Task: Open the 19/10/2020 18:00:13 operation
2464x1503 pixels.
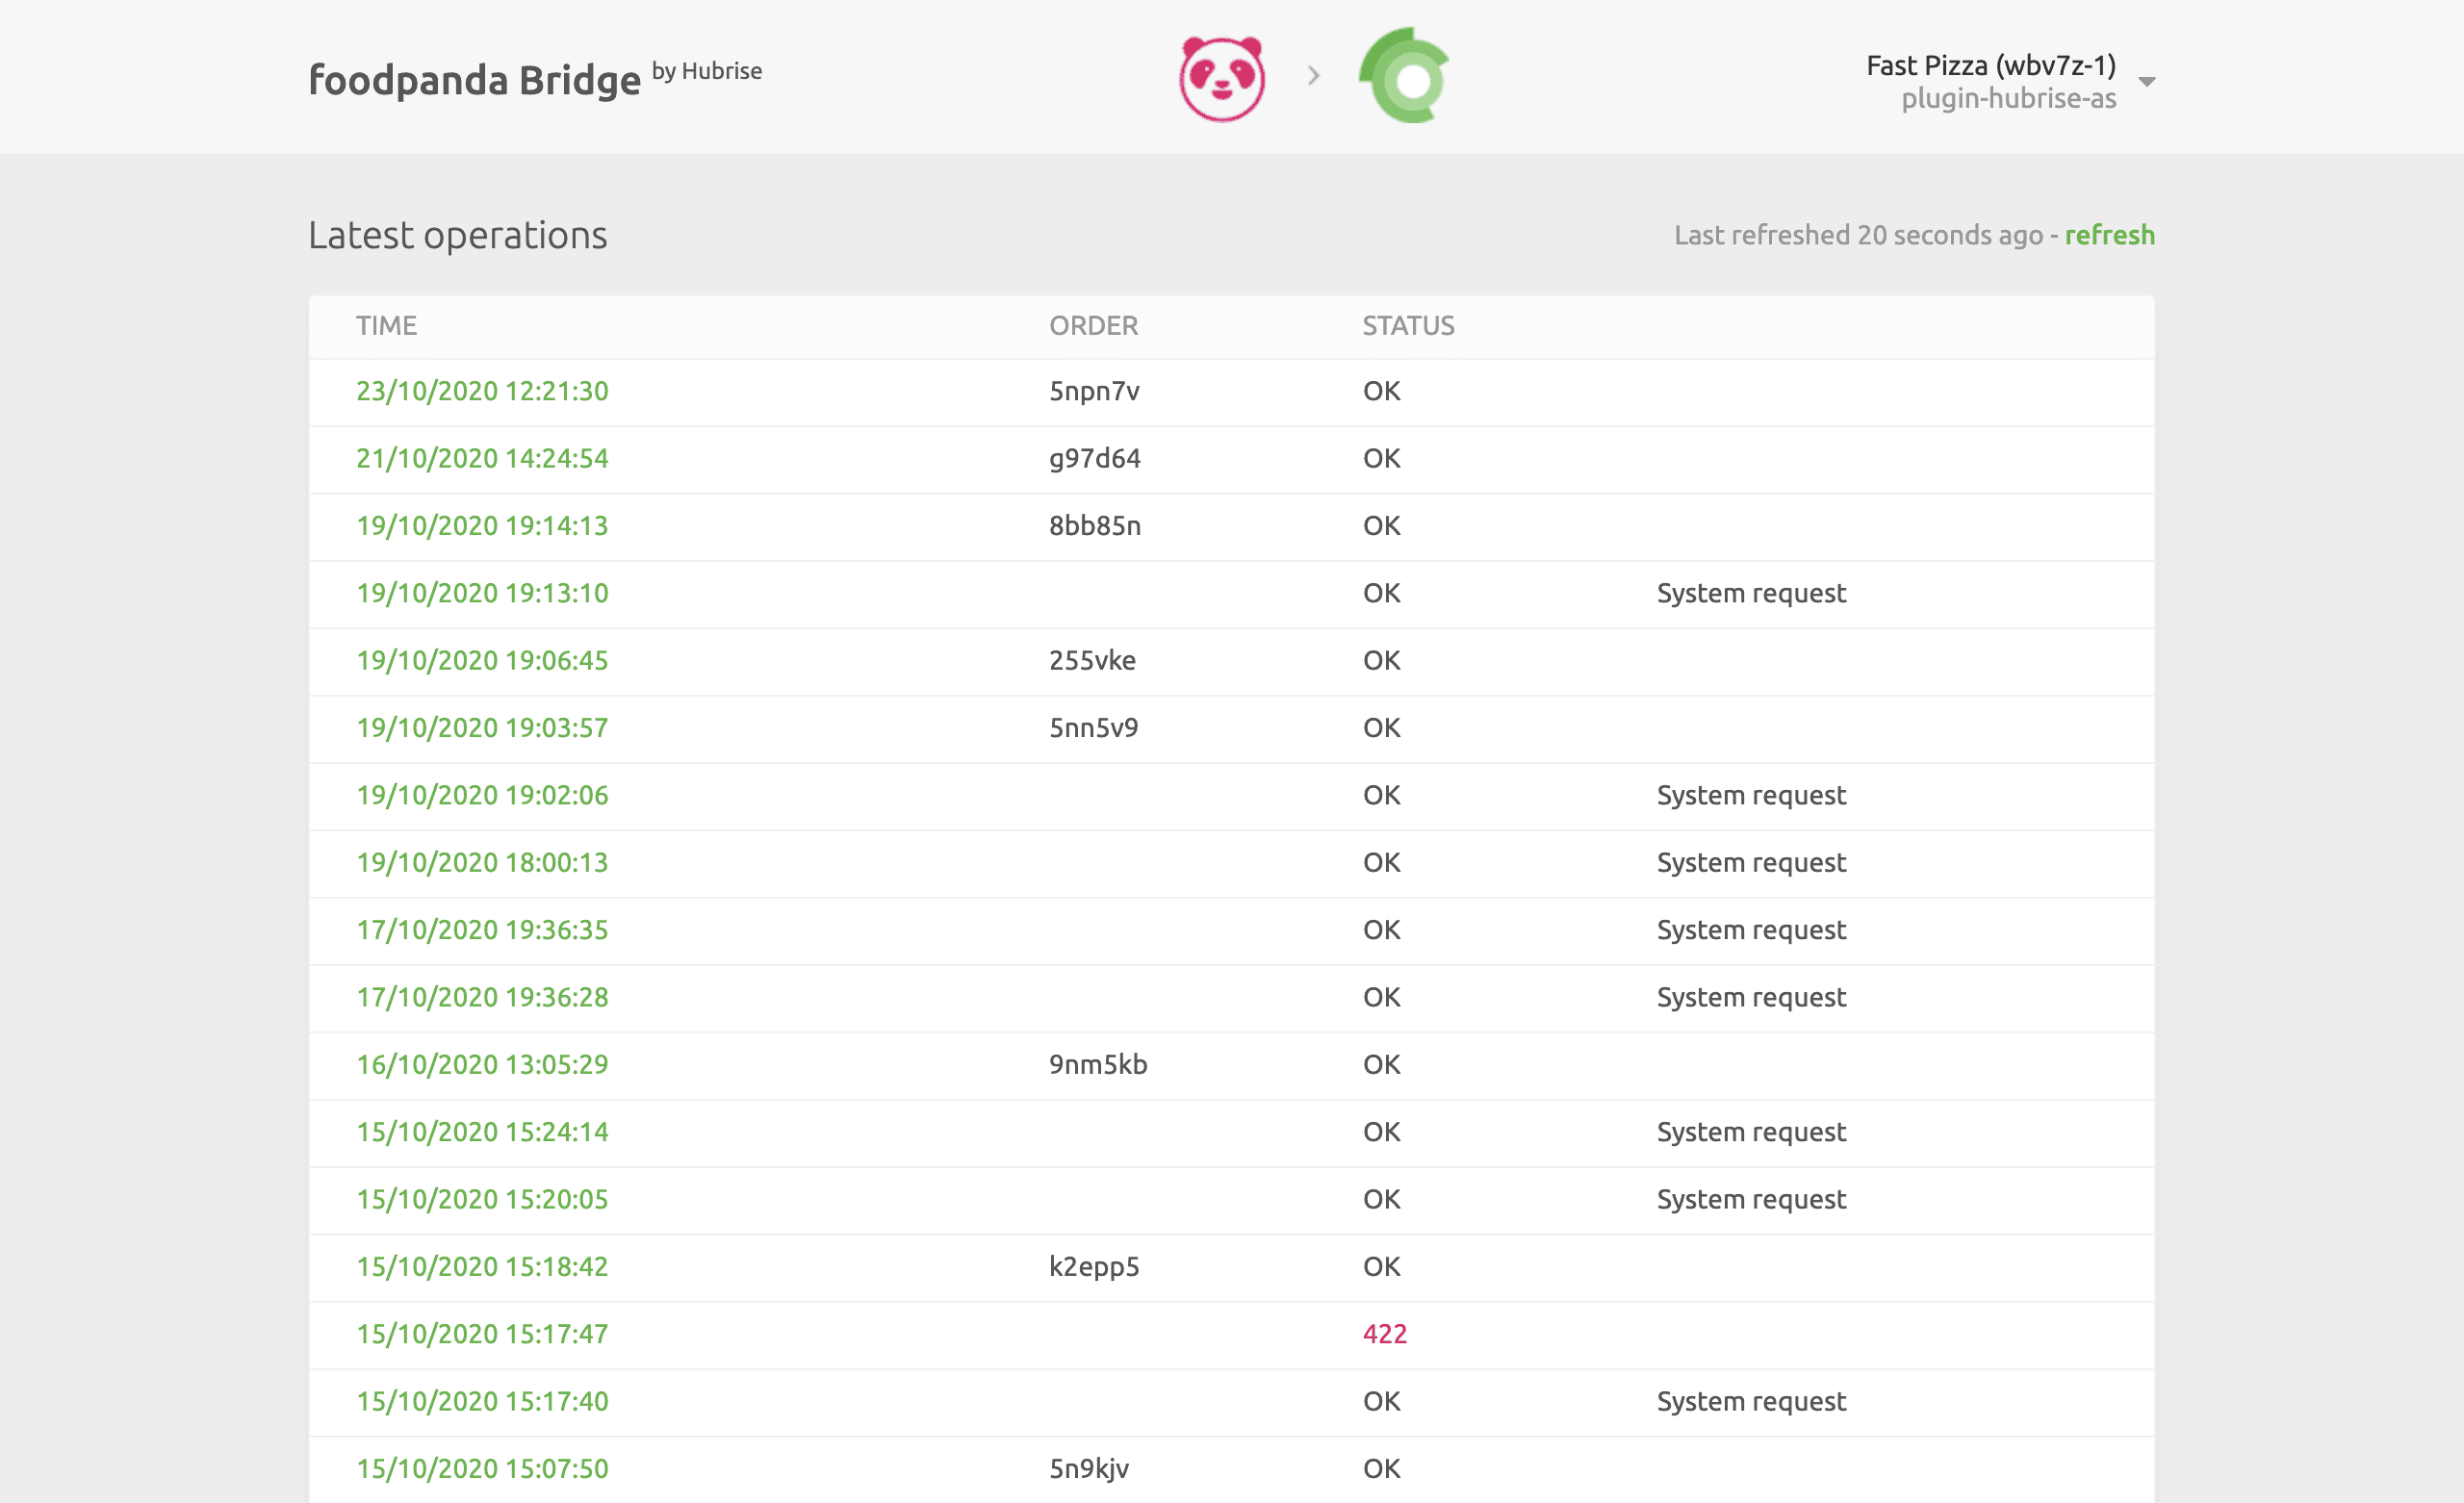Action: pos(482,862)
